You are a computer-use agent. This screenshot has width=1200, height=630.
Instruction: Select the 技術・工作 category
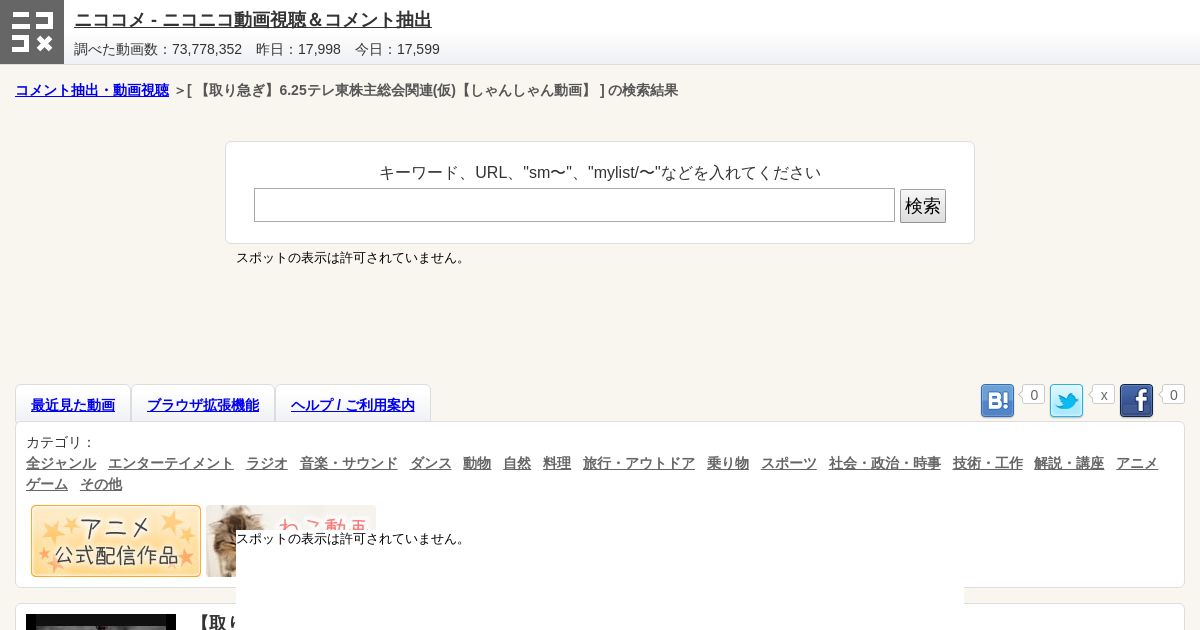[988, 463]
